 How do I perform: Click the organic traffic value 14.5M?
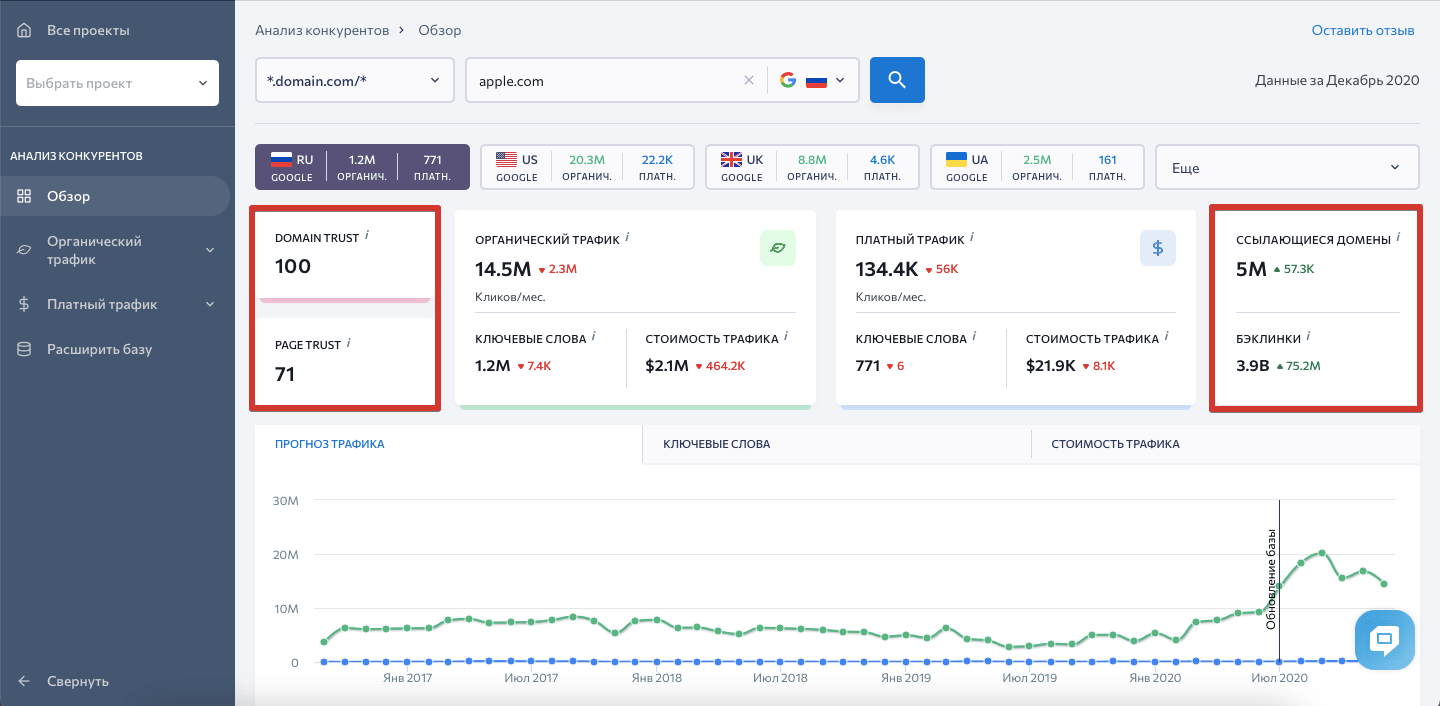(x=503, y=269)
